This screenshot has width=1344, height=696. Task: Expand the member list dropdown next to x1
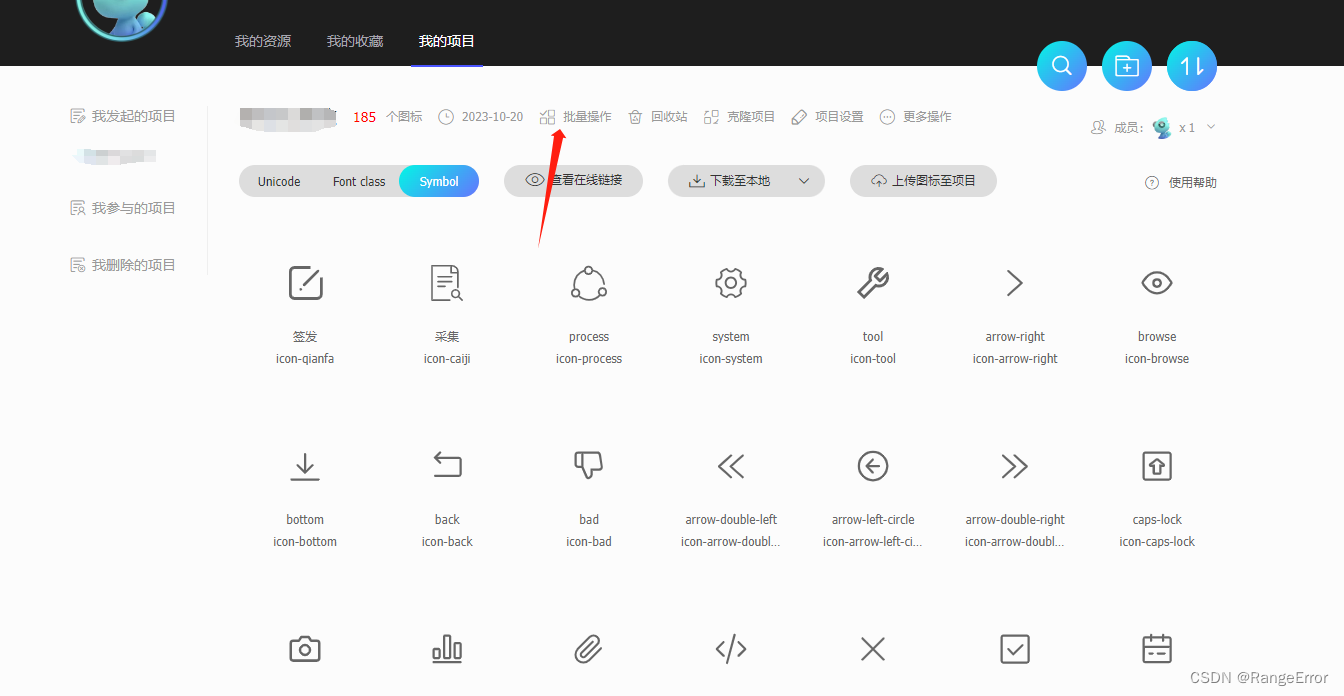(x=1210, y=127)
